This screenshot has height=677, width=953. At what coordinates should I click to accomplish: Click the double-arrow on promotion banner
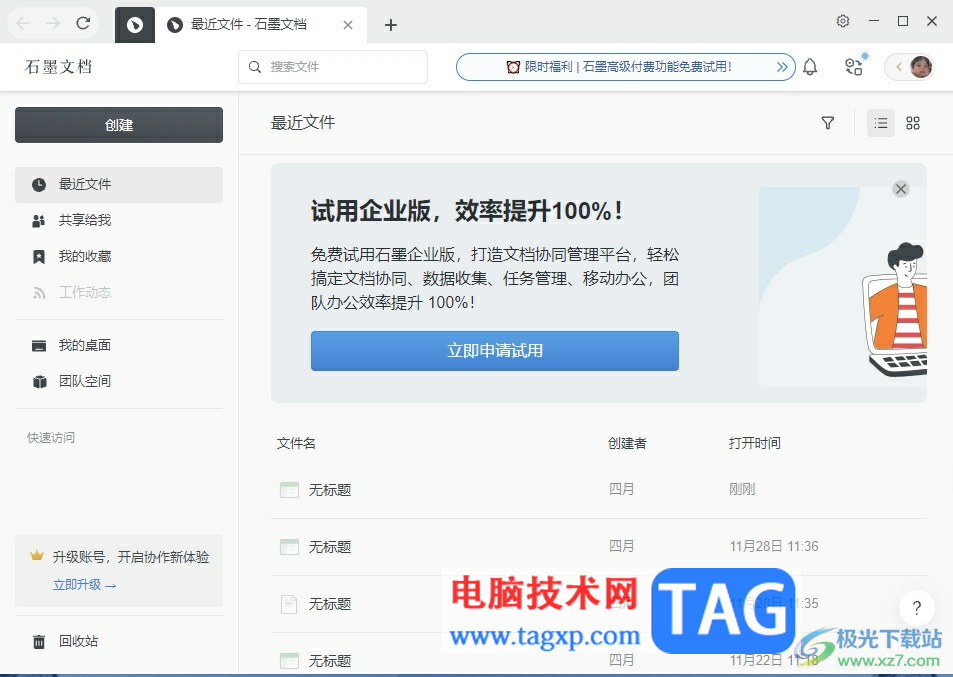(782, 67)
